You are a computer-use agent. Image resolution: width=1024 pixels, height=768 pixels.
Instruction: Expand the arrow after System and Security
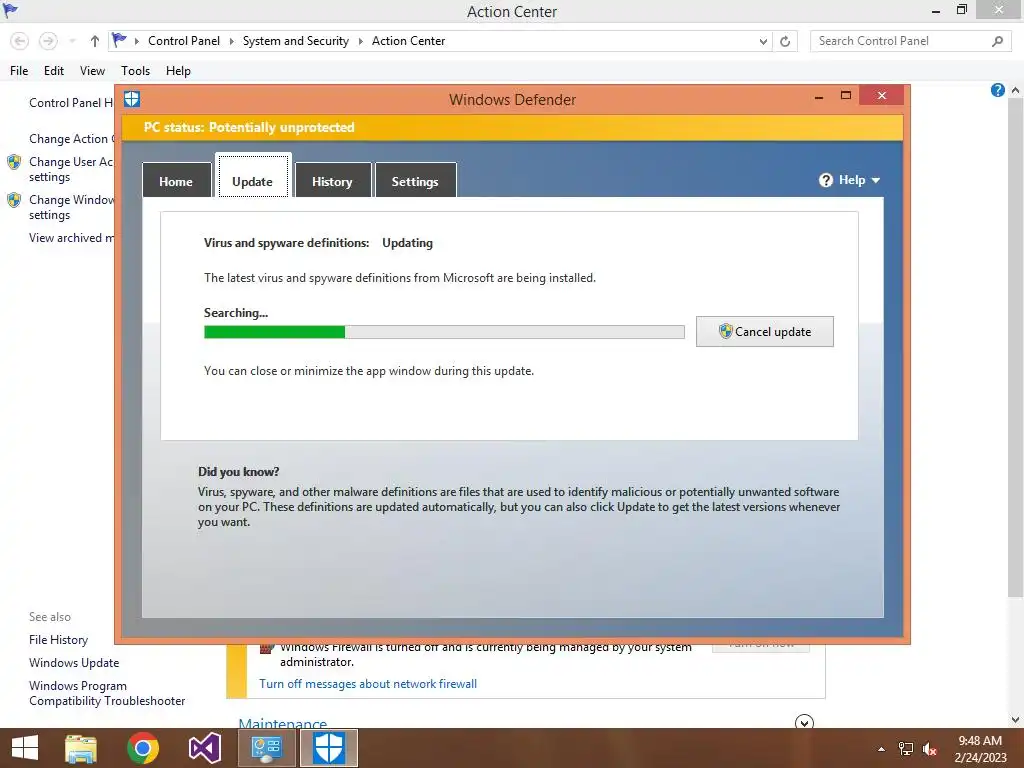pos(360,41)
